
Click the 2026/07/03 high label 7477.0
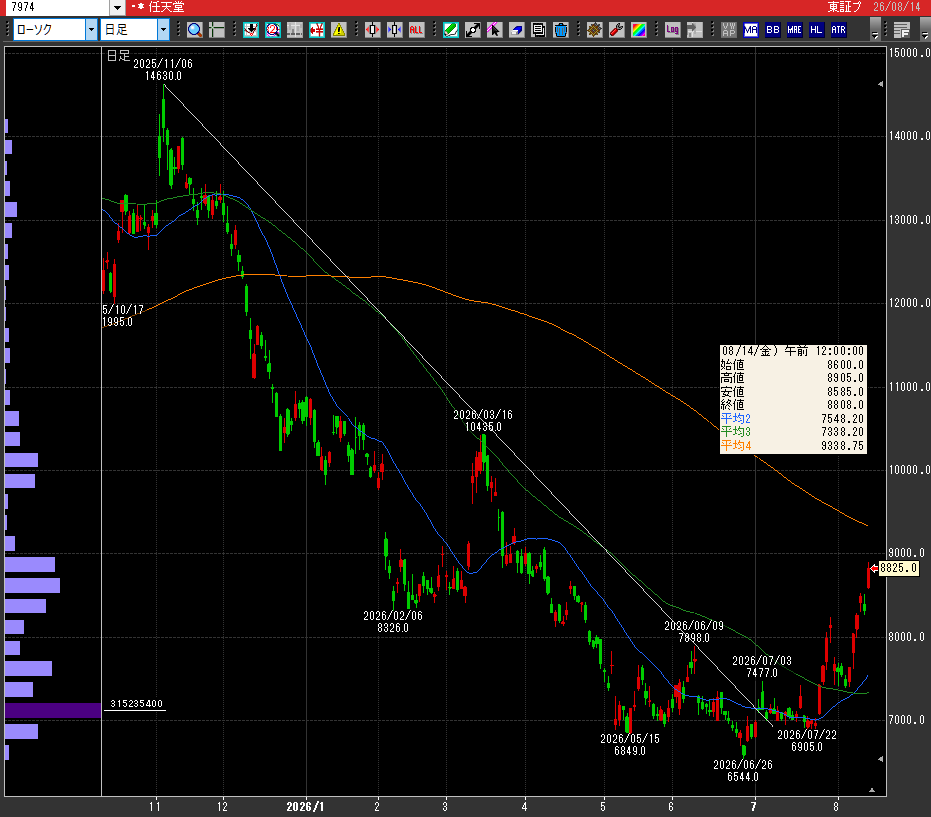[x=761, y=673]
